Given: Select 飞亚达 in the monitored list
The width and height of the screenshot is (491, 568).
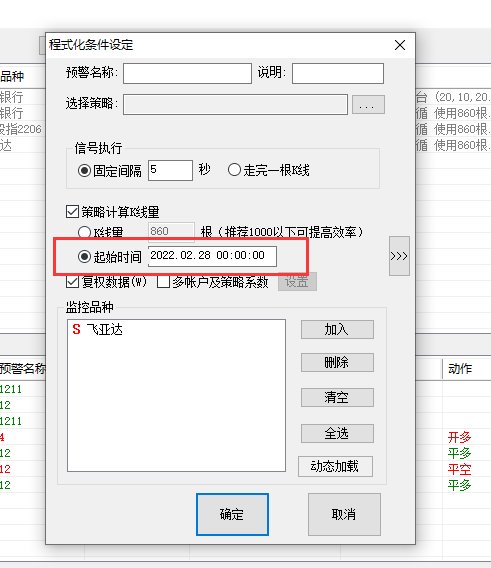Looking at the screenshot, I should (104, 330).
